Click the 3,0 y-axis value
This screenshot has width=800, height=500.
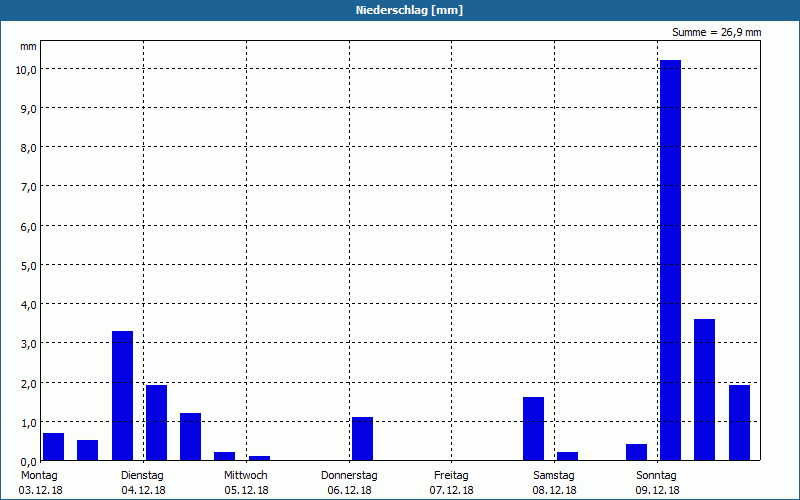click(28, 344)
